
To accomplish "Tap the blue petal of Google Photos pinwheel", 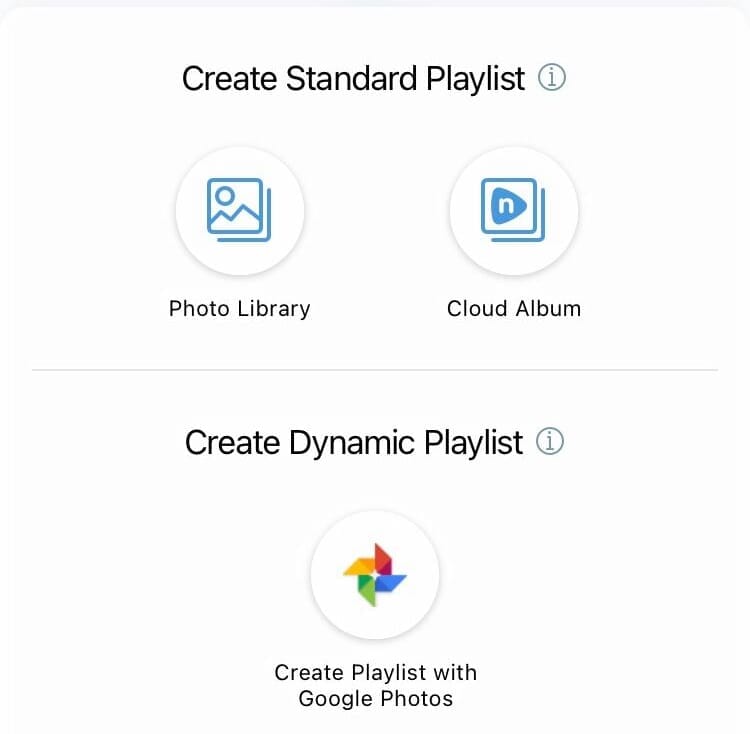I will click(x=390, y=582).
